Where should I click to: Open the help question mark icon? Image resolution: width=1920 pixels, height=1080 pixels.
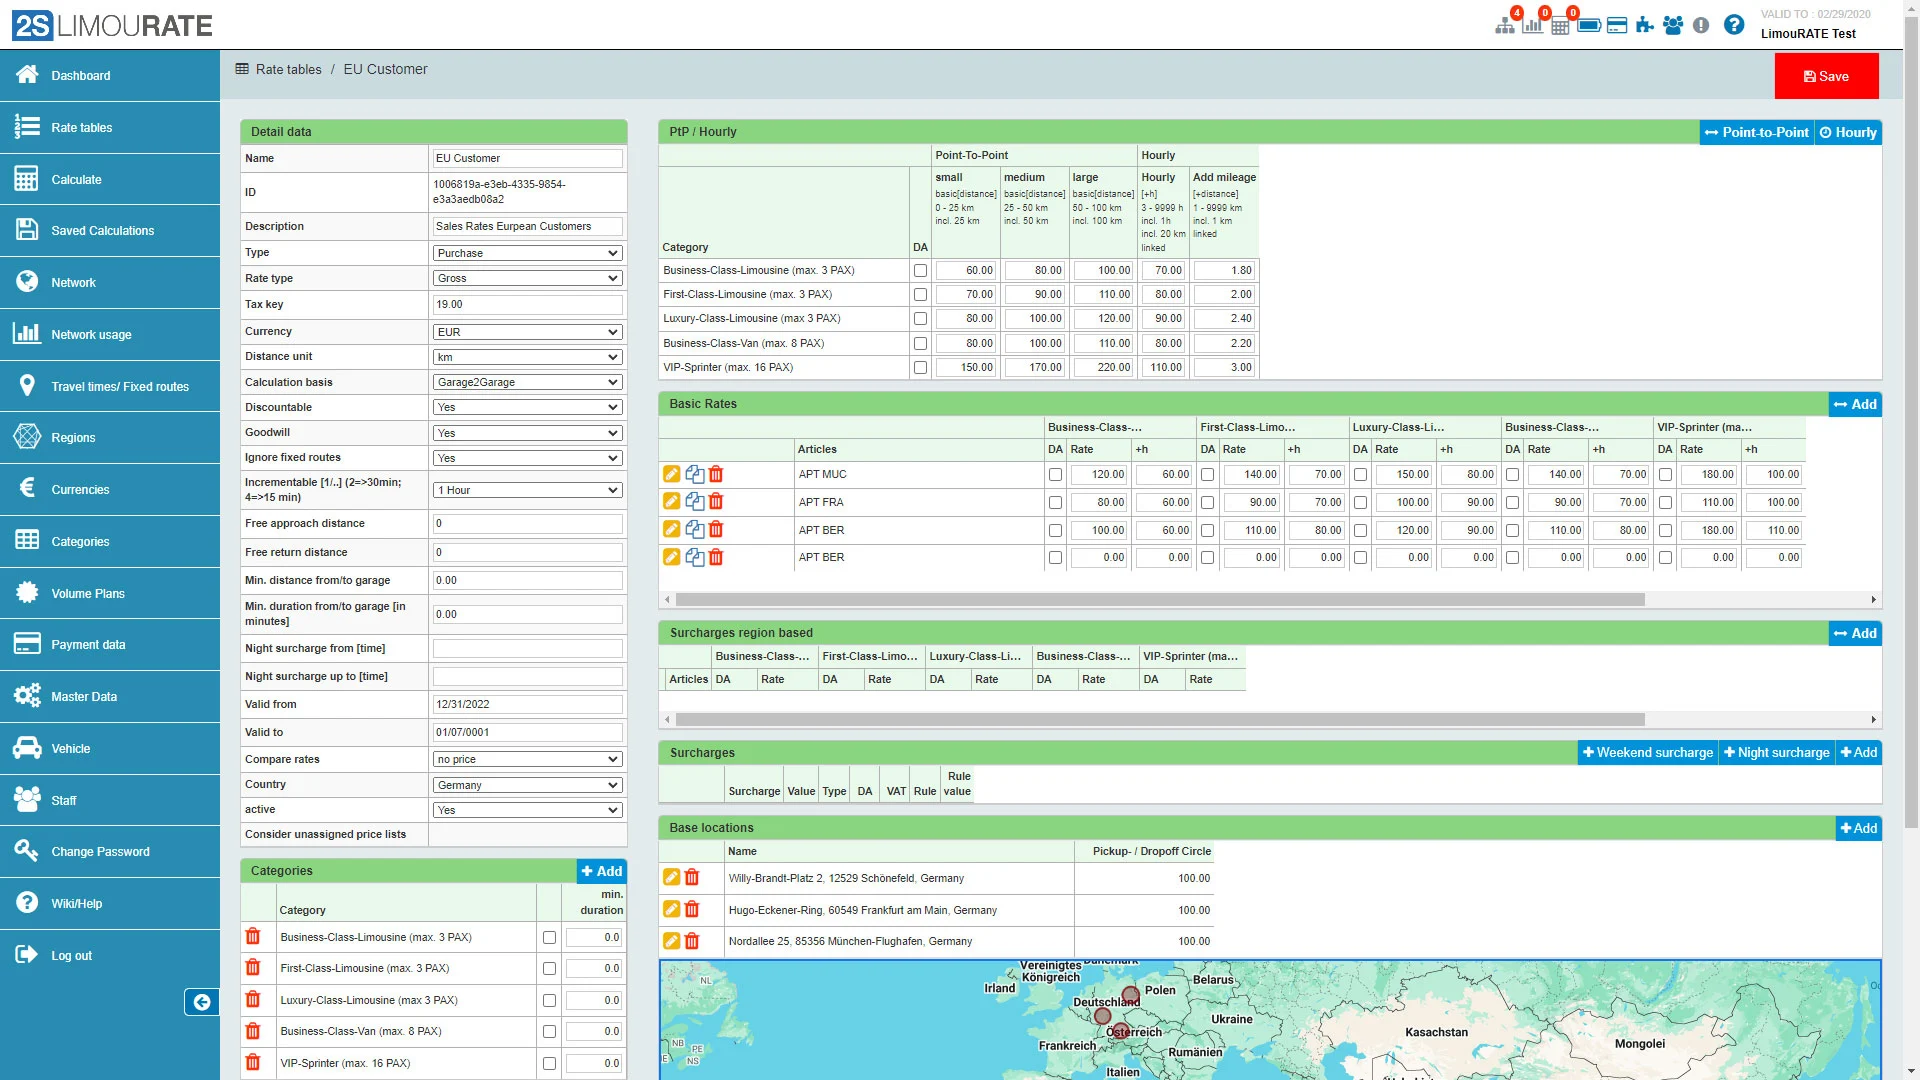1734,25
